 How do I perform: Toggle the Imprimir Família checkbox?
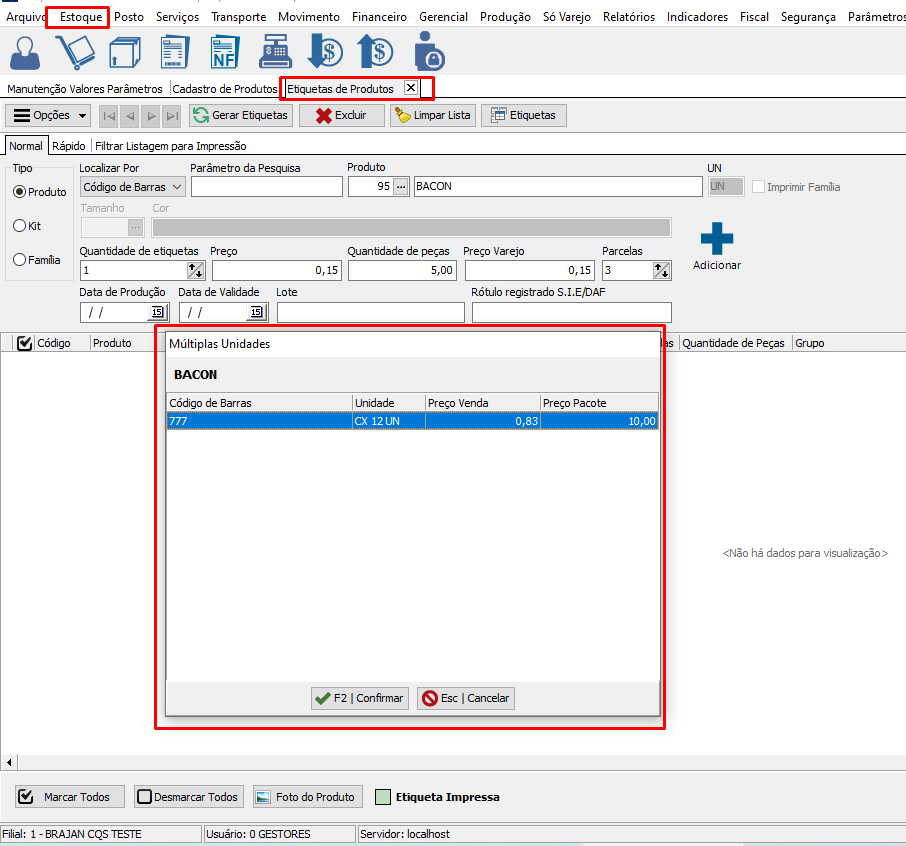(x=758, y=187)
